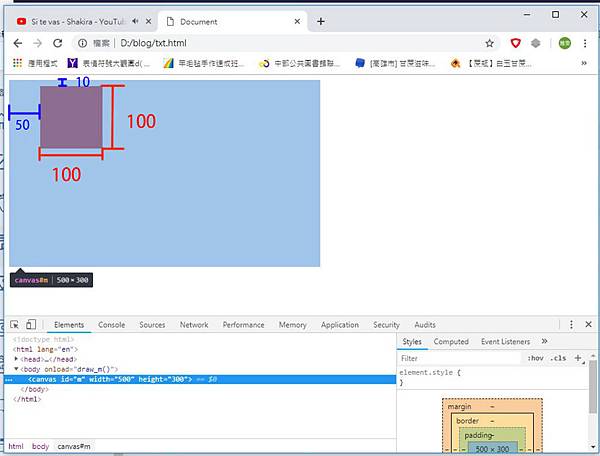
Task: Click the styles pane vertical scrollbar
Action: 593,386
